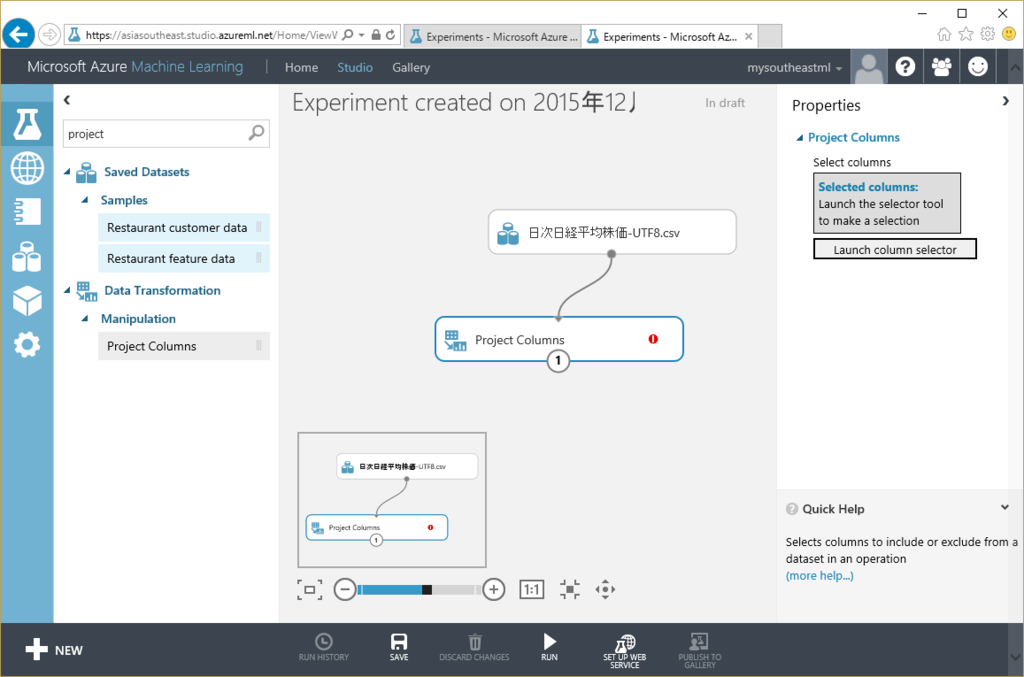Click the browser home icon
Image resolution: width=1024 pixels, height=677 pixels.
(944, 34)
